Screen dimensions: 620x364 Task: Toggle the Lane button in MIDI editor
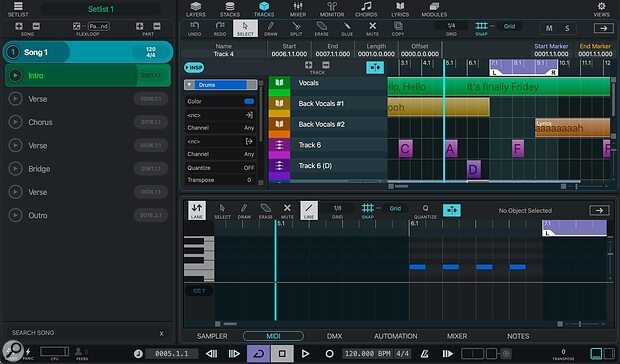197,210
